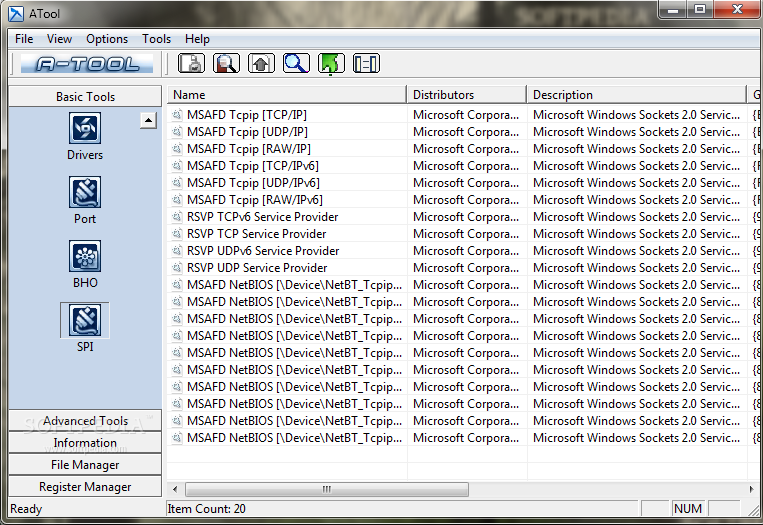This screenshot has width=763, height=525.
Task: Expand the Information section
Action: [x=85, y=442]
